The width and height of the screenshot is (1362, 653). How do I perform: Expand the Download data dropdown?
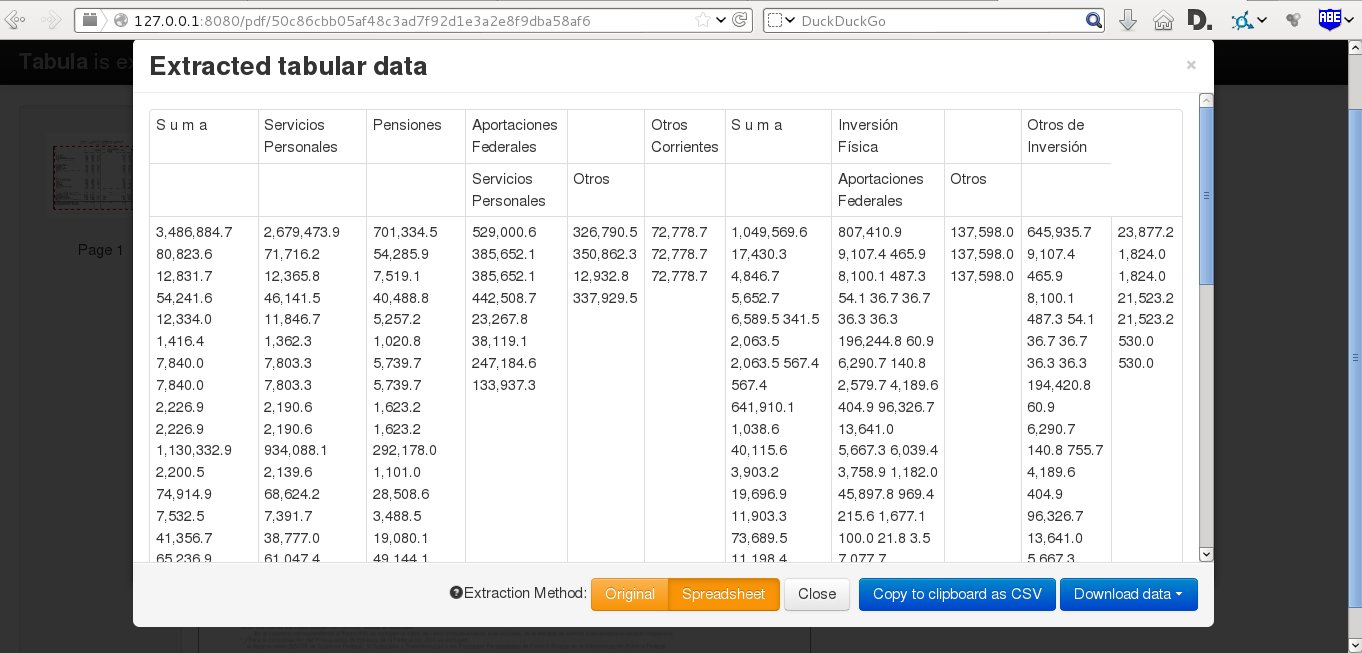point(1128,594)
